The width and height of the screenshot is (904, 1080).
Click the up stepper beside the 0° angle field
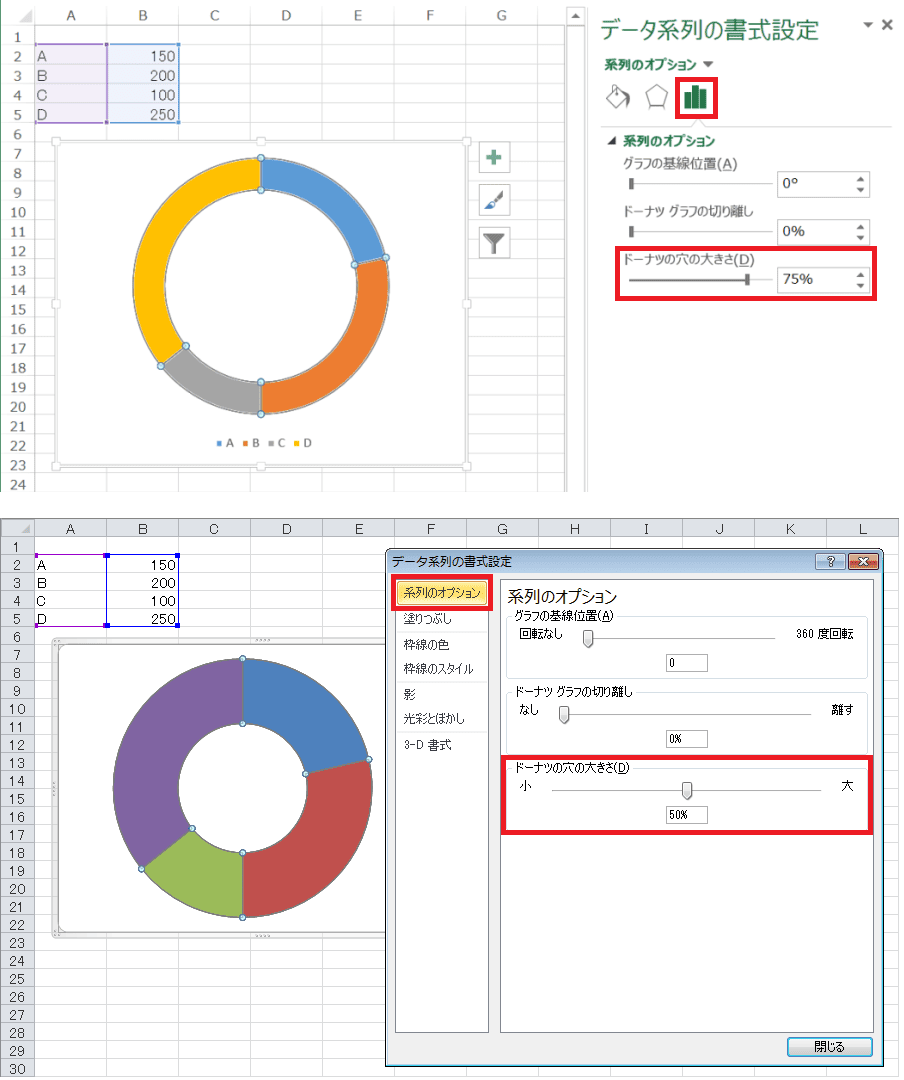pos(860,179)
